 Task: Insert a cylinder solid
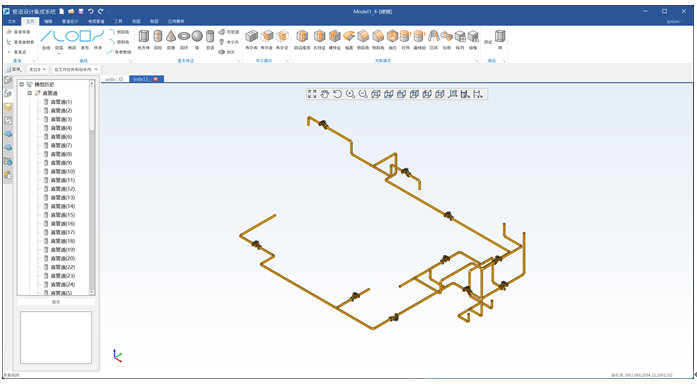coord(158,39)
